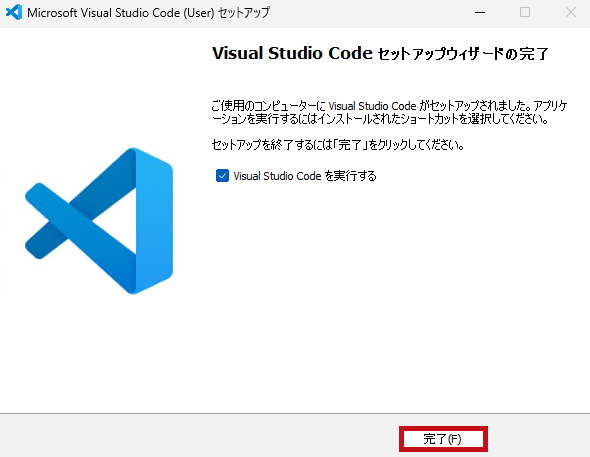The height and width of the screenshot is (457, 590).
Task: Finish setup with the 完了(F) button
Action: coord(443,439)
